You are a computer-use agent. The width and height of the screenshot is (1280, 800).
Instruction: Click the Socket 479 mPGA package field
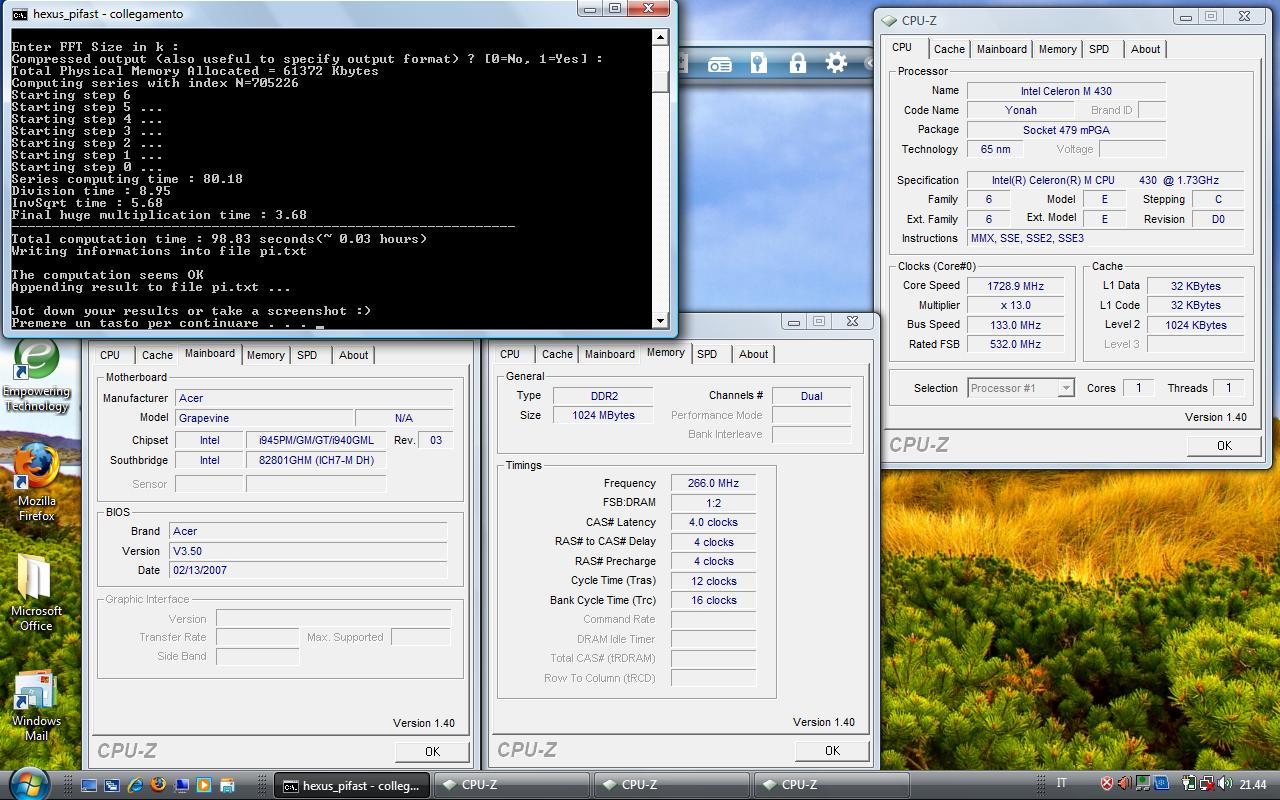(1066, 130)
